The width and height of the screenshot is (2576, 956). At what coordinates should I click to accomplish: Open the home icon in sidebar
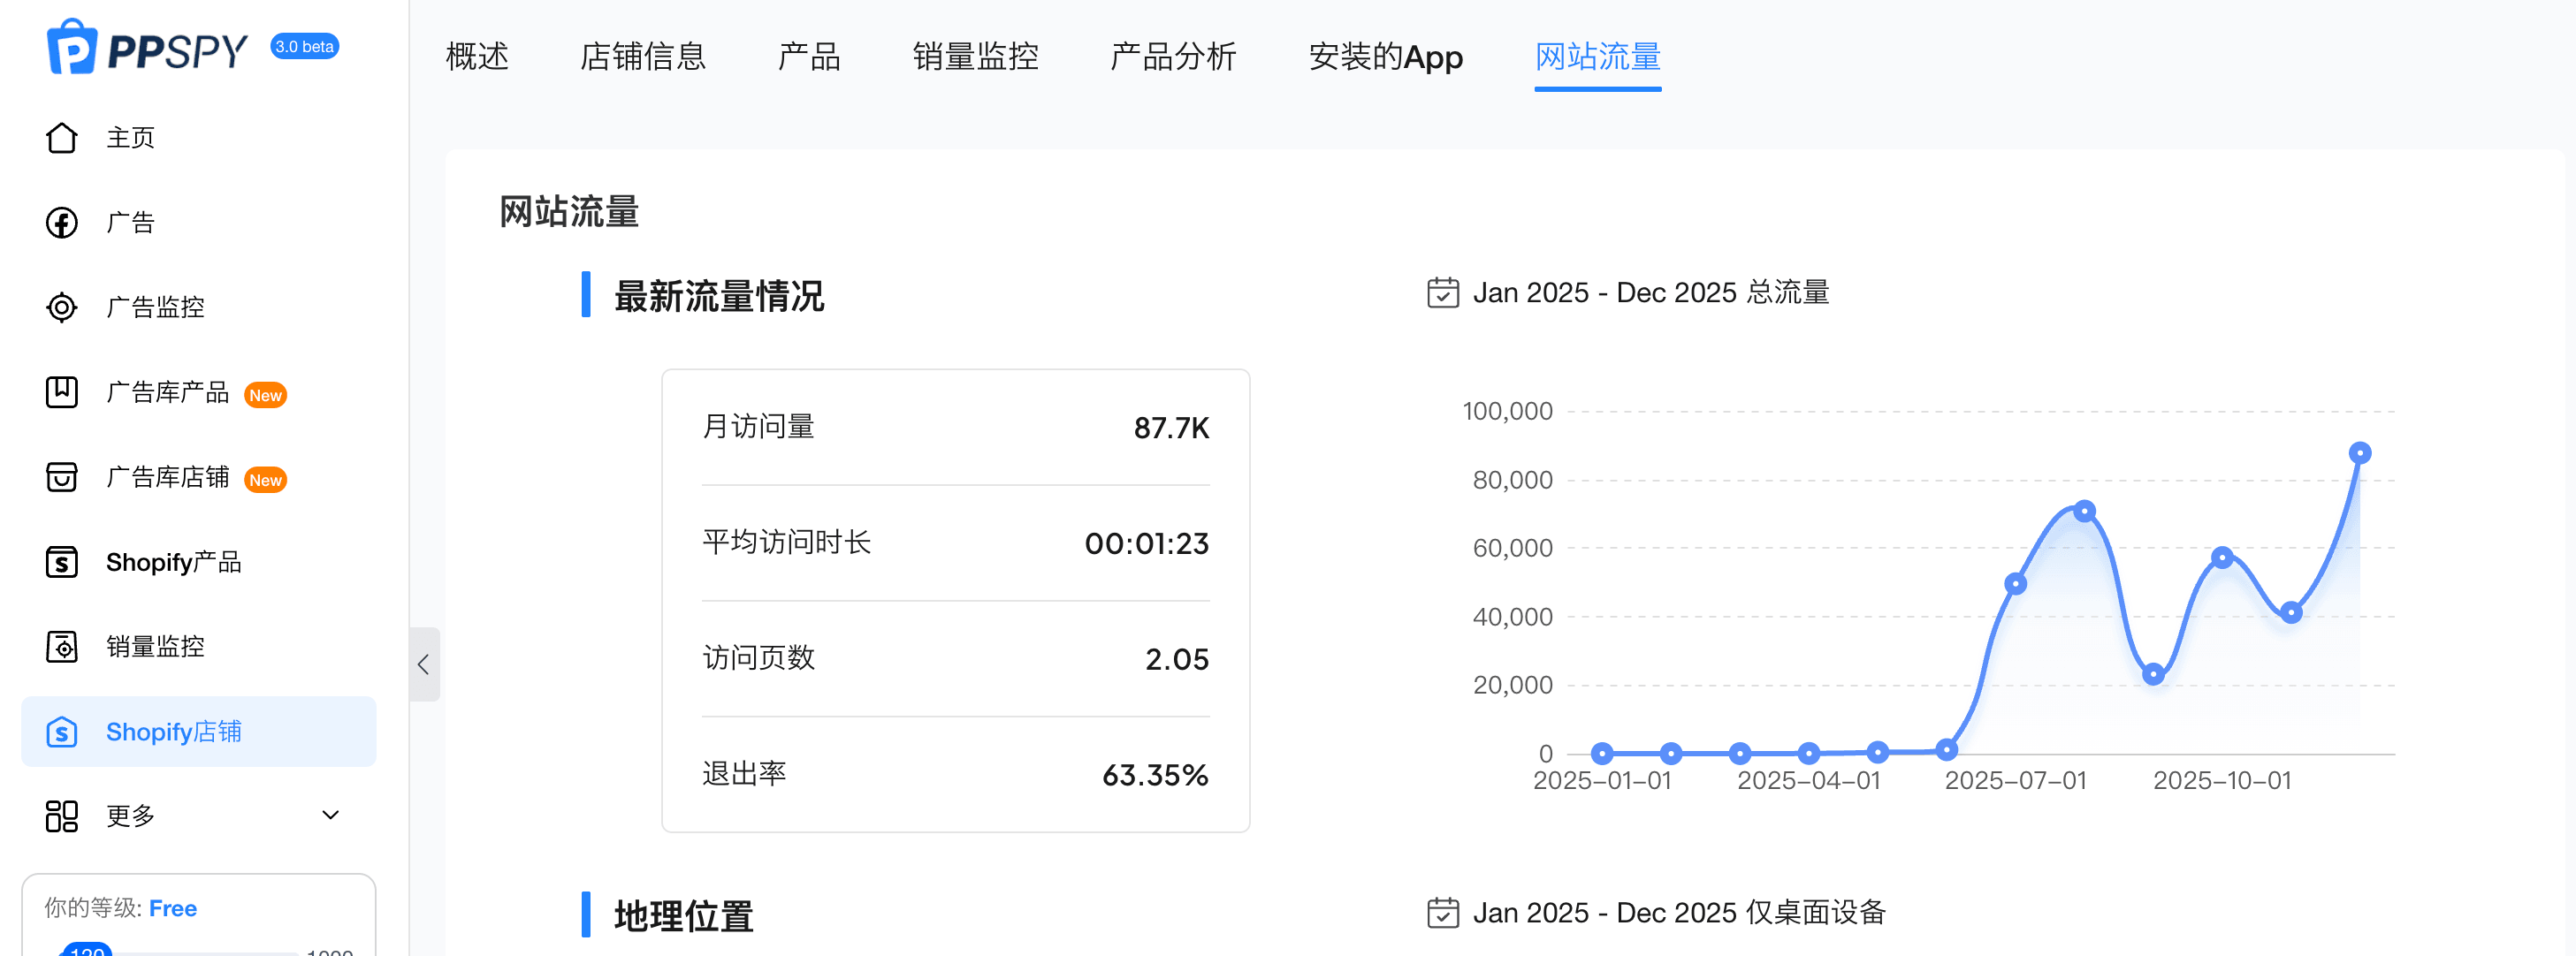[62, 138]
